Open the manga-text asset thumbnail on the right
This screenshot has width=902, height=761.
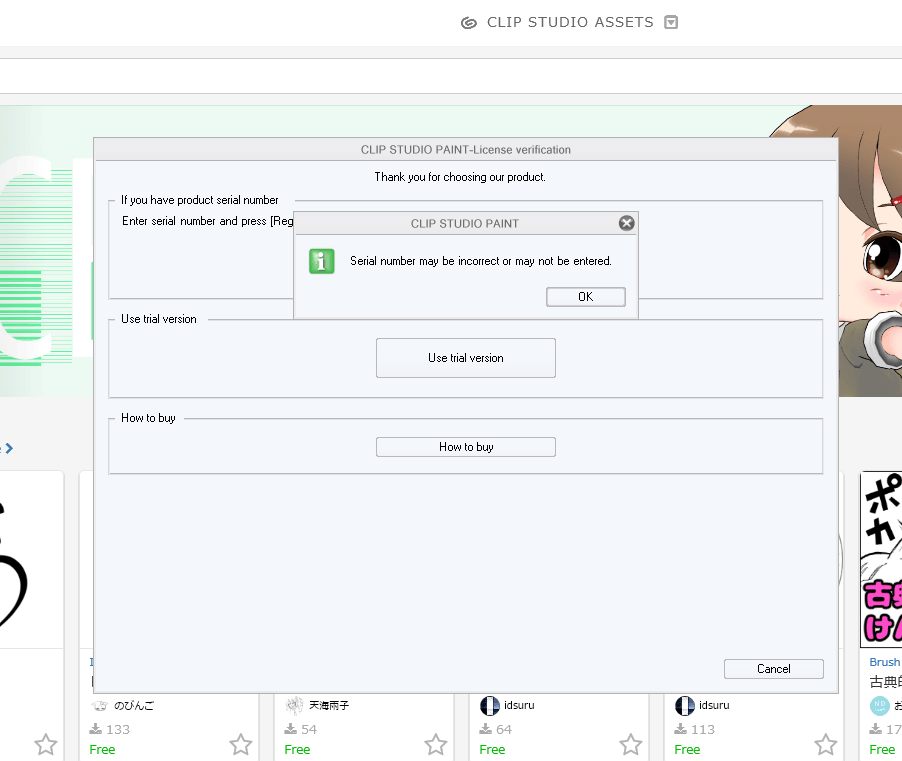pyautogui.click(x=881, y=560)
